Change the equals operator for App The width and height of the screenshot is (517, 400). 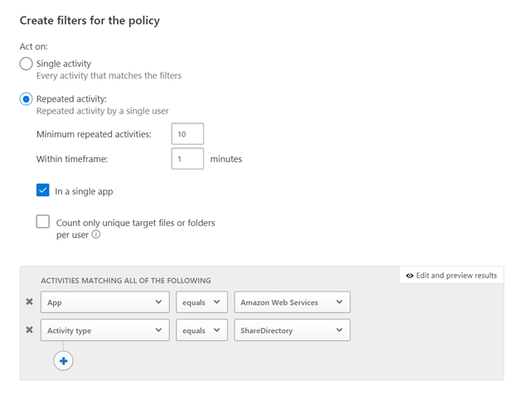(x=202, y=302)
